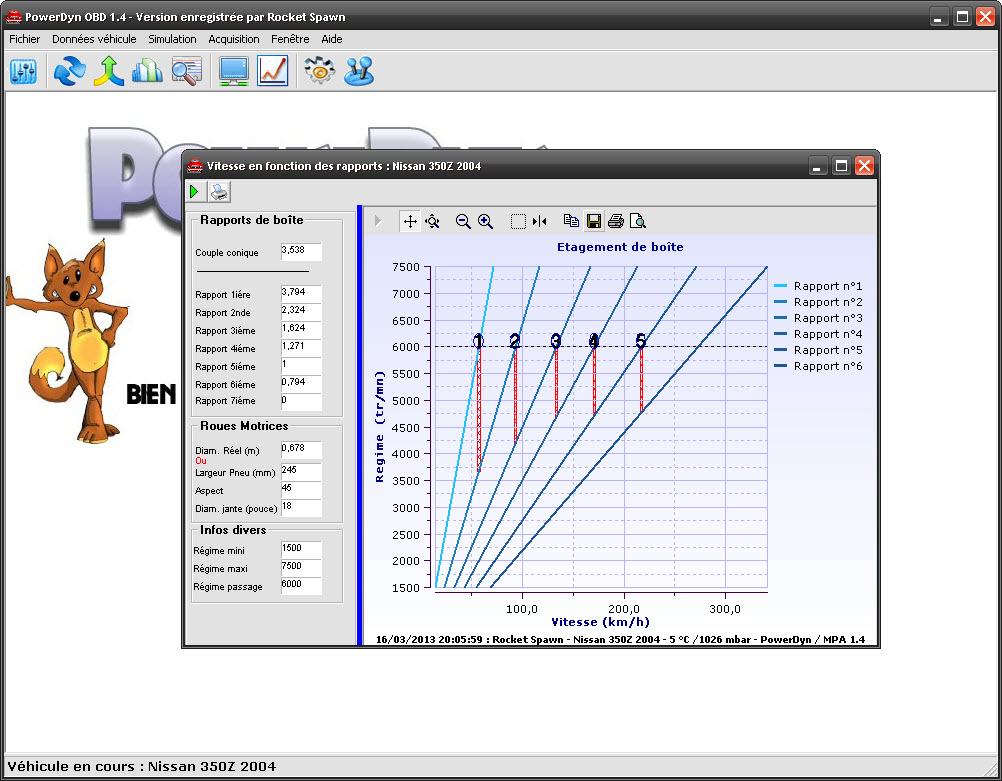Viewport: 1002px width, 781px height.
Task: Click the blue circular arrows refresh icon
Action: coord(70,71)
